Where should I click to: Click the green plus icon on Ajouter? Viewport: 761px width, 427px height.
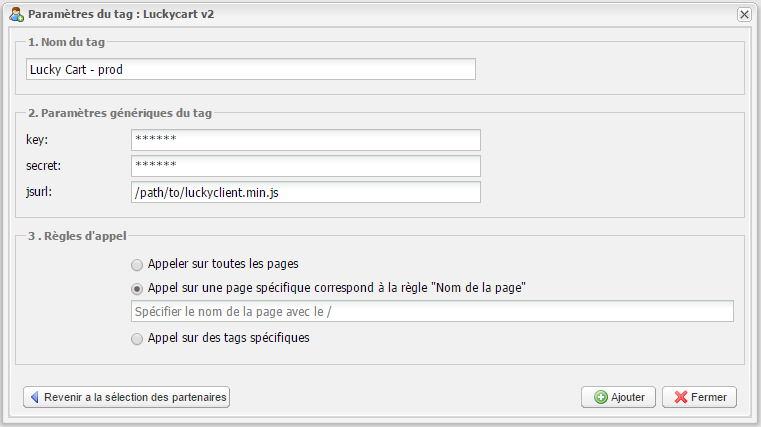tap(600, 397)
